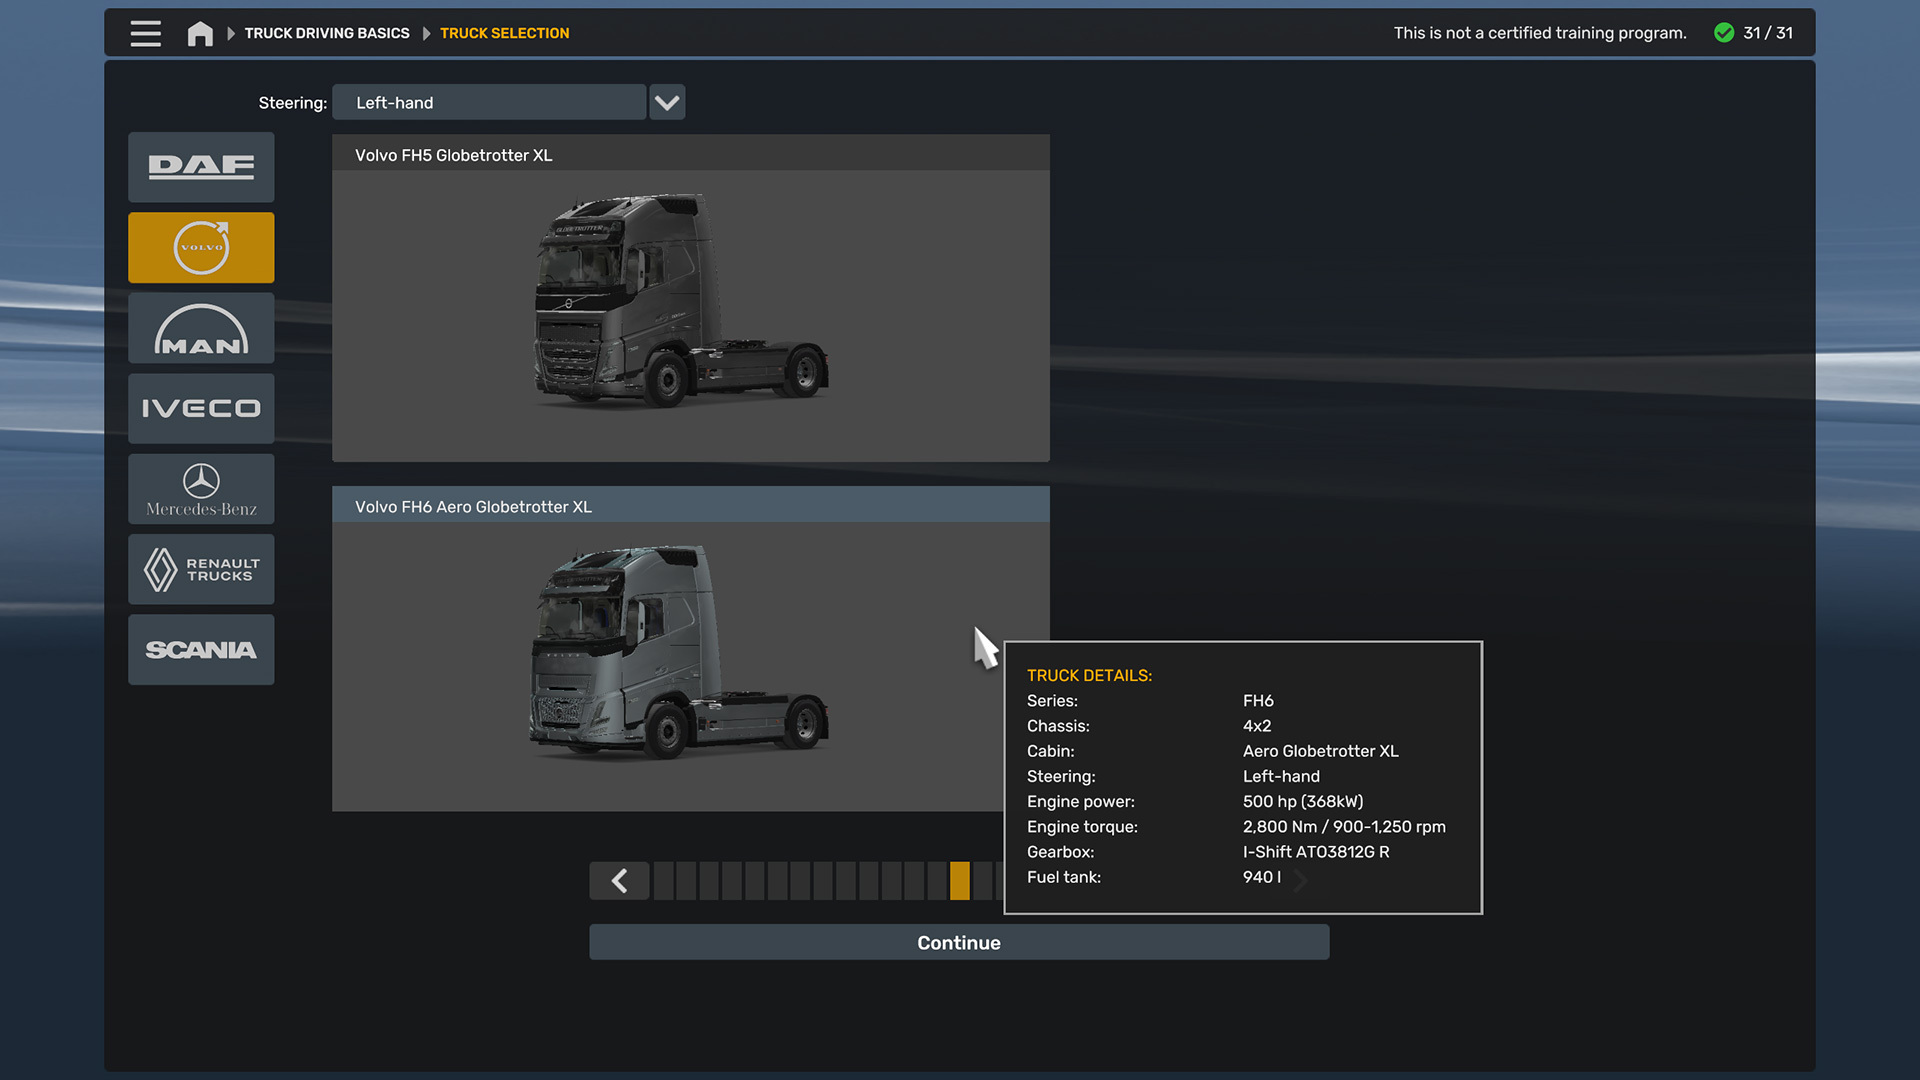Open the hamburger menu

tap(146, 33)
